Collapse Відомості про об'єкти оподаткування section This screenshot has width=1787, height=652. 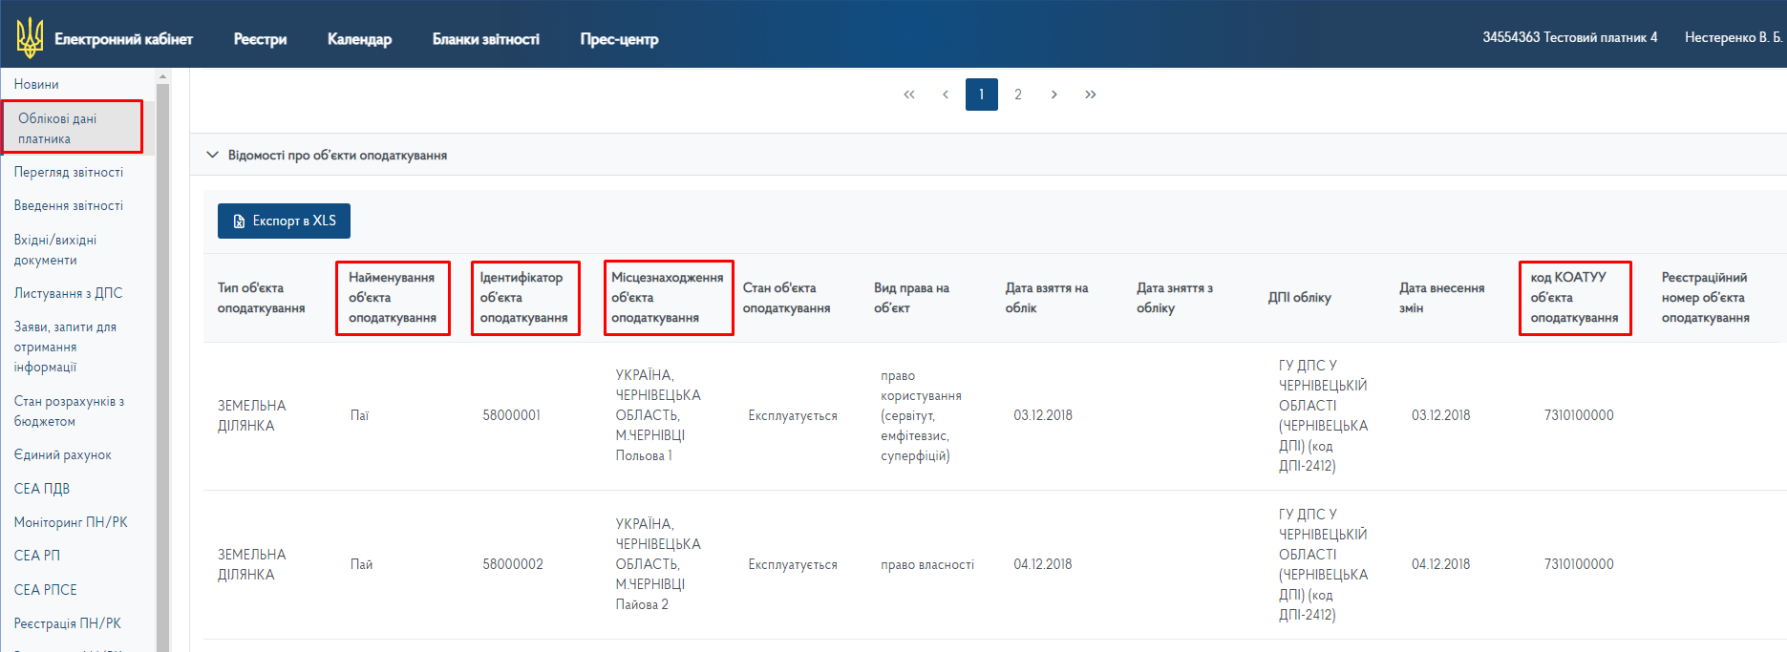212,155
